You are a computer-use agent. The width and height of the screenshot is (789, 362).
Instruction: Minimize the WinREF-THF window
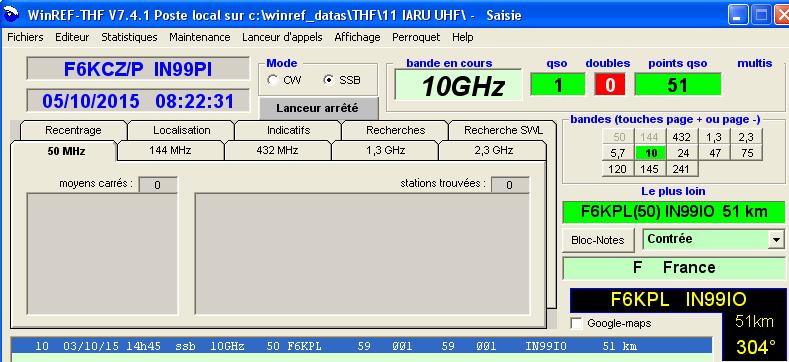coord(738,15)
